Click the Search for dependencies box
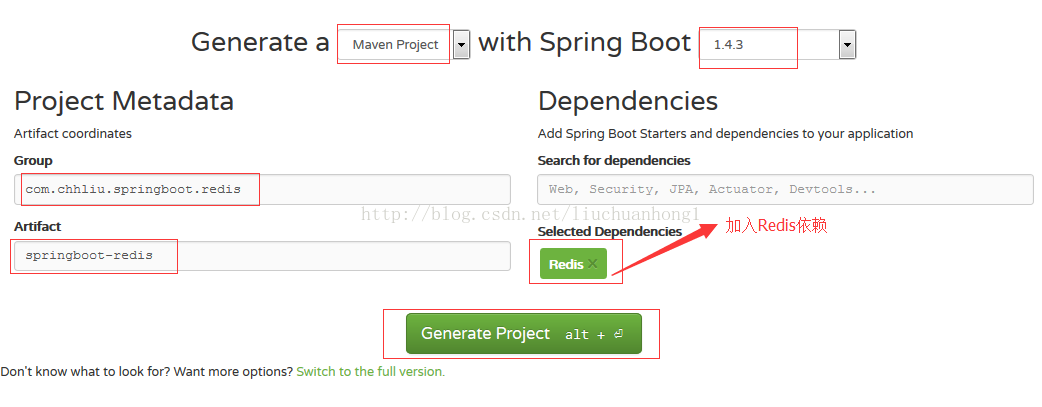The image size is (1042, 407). point(785,189)
